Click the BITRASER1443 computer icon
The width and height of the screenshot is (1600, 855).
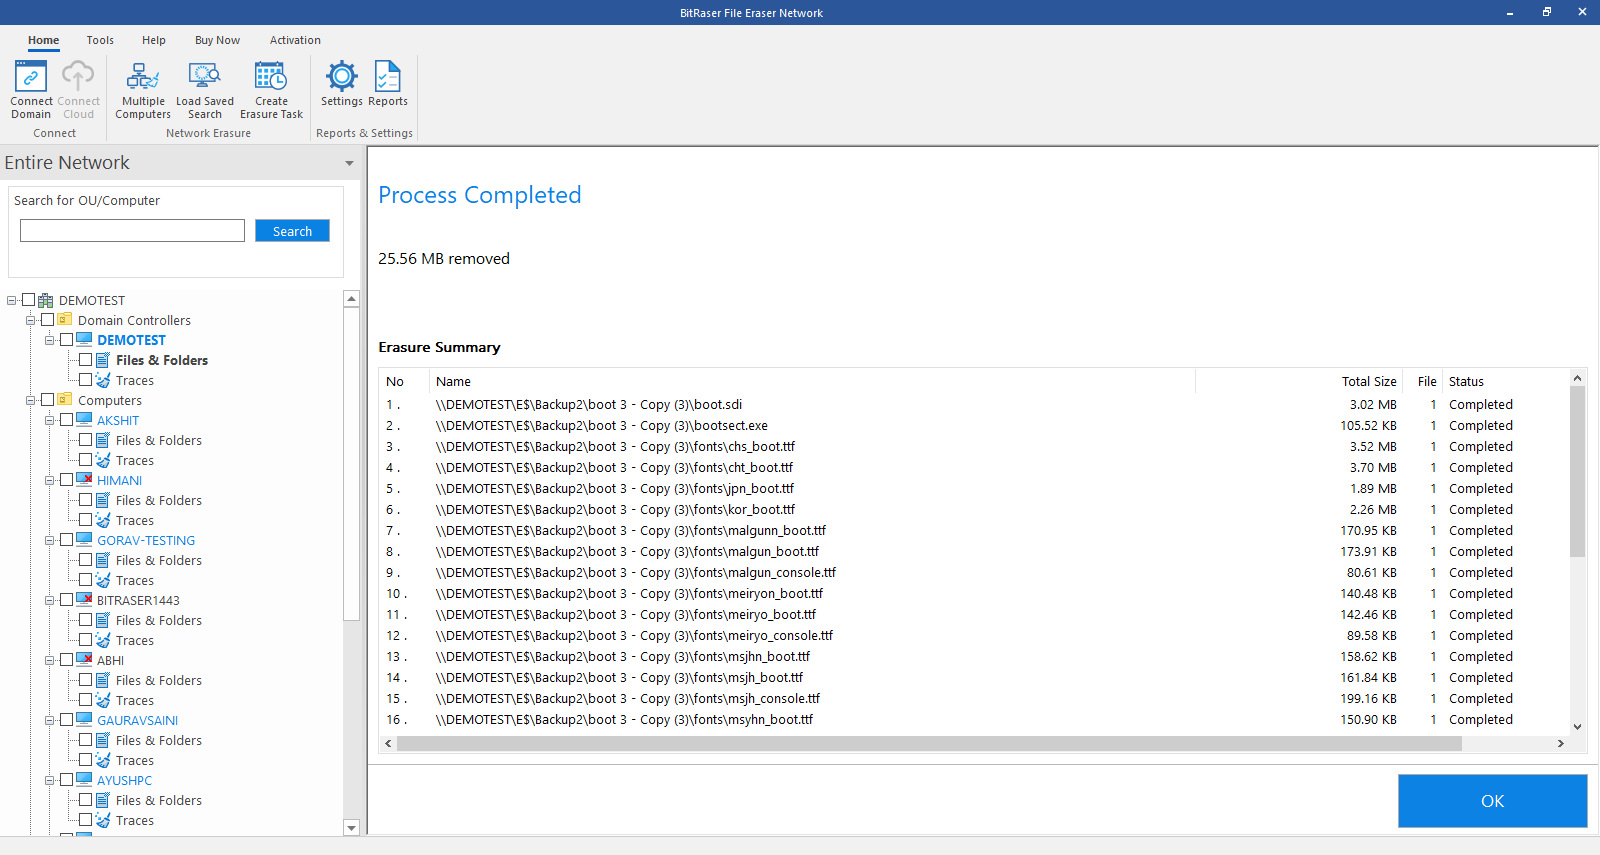[x=84, y=600]
